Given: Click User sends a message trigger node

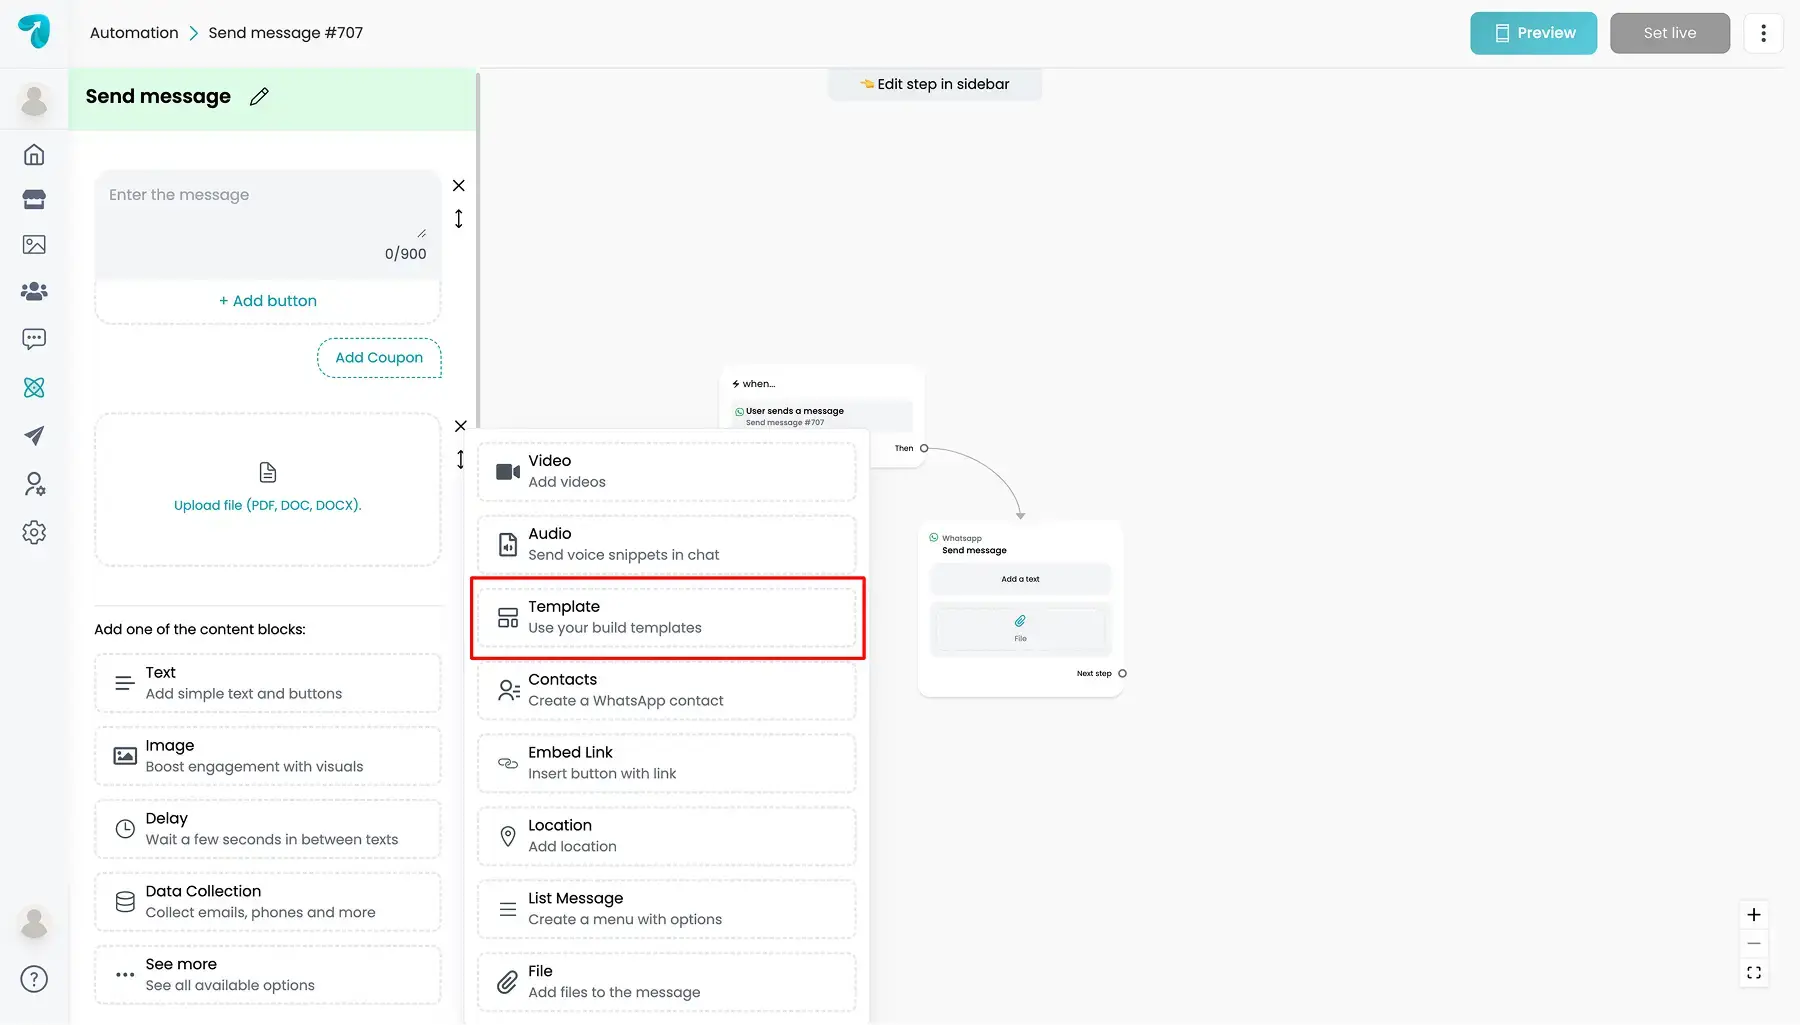Looking at the screenshot, I should (822, 415).
